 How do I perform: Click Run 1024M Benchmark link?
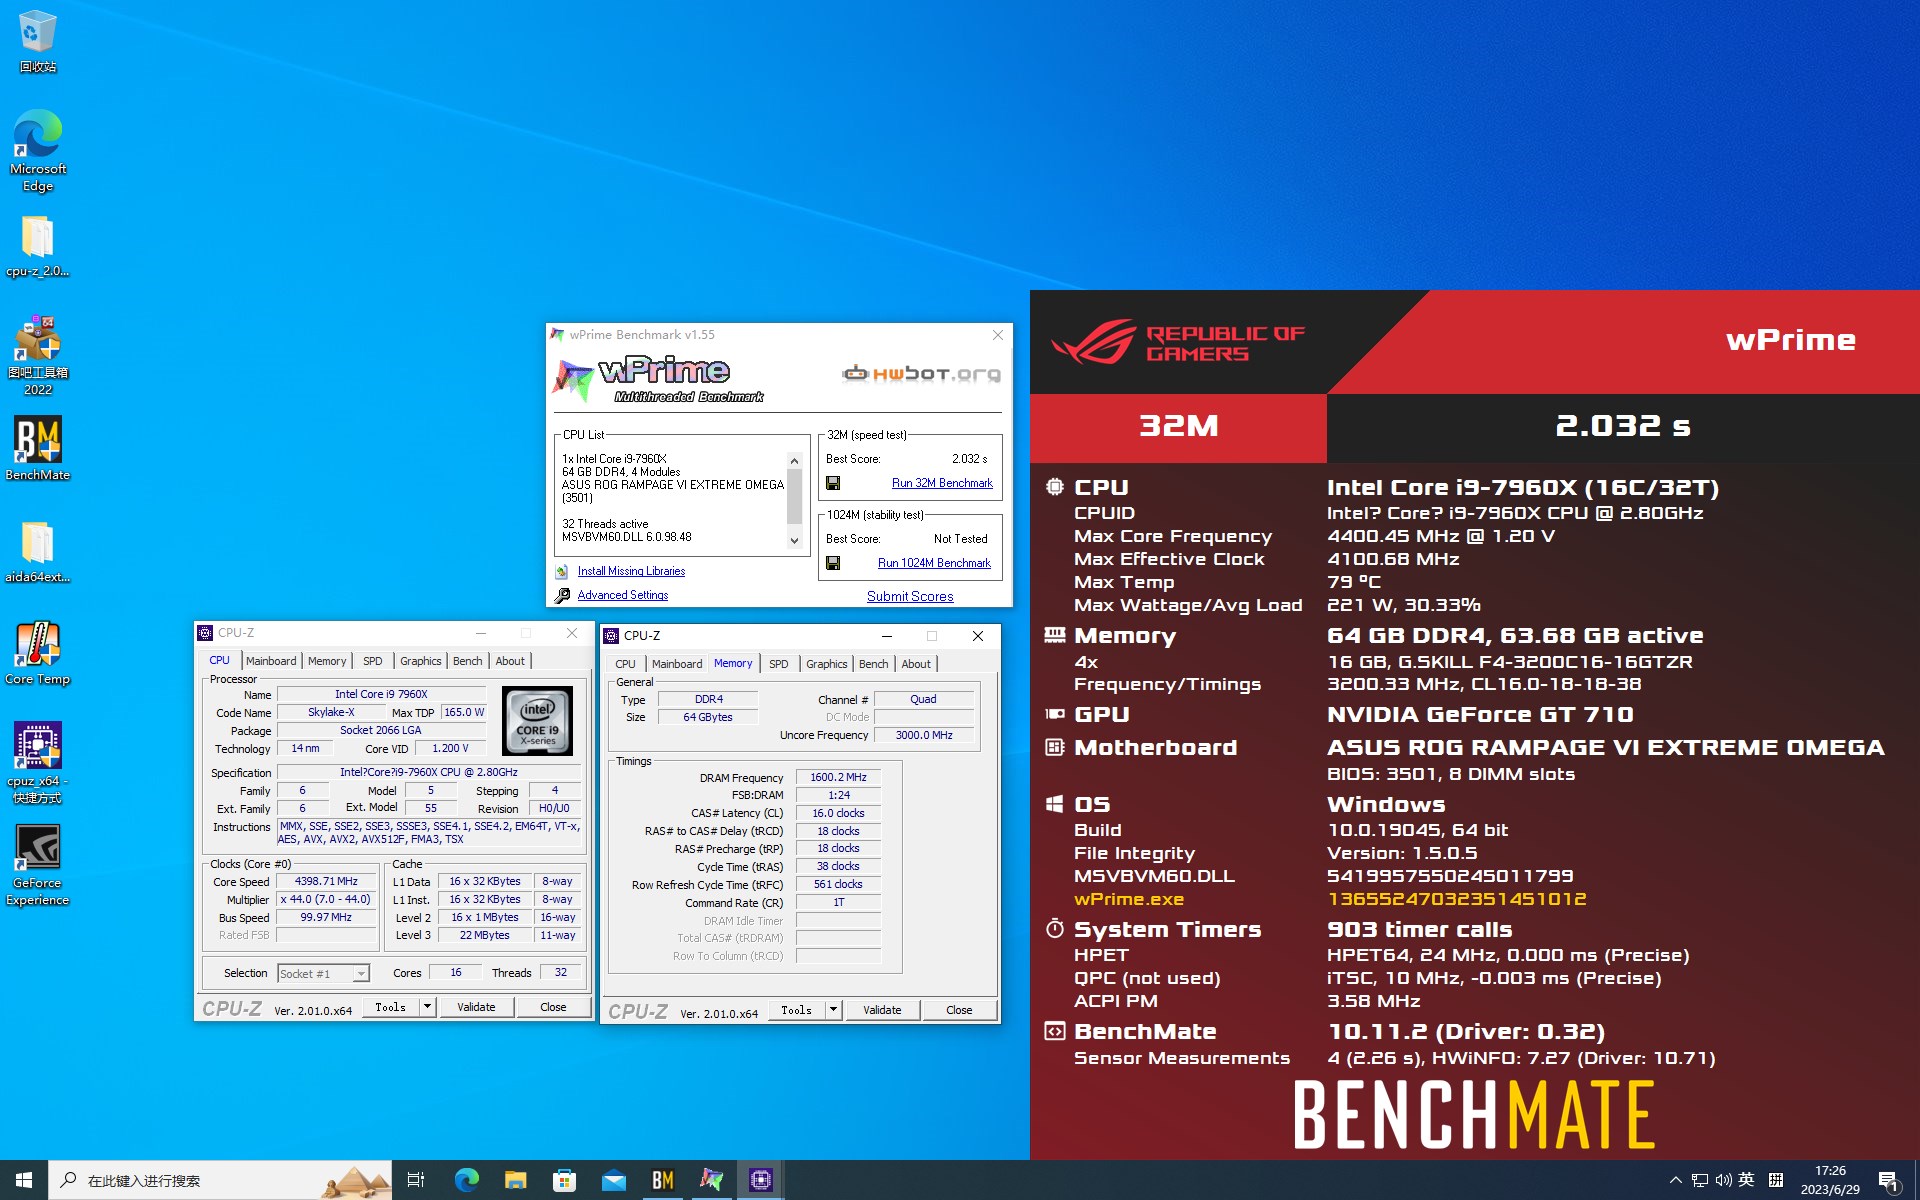[x=934, y=563]
